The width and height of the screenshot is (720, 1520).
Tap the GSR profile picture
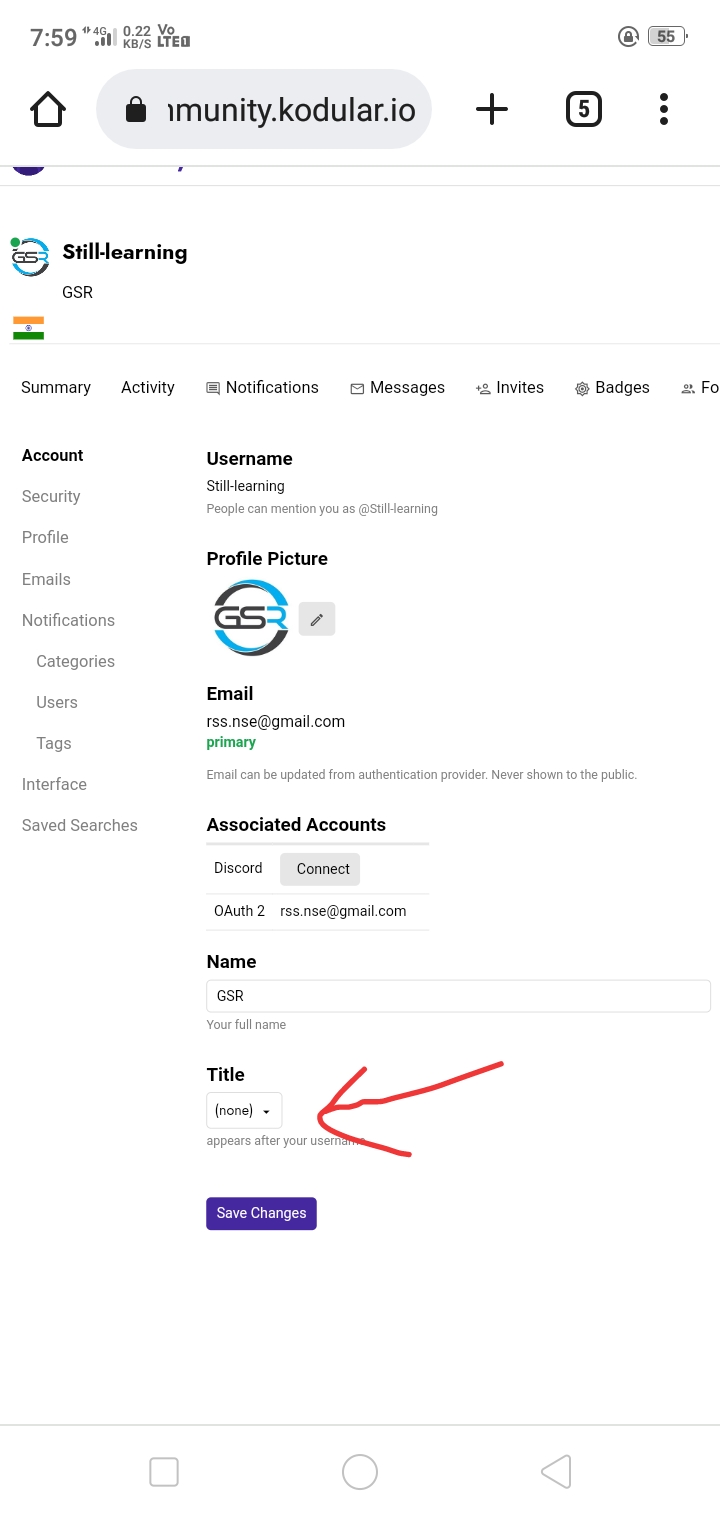coord(251,618)
